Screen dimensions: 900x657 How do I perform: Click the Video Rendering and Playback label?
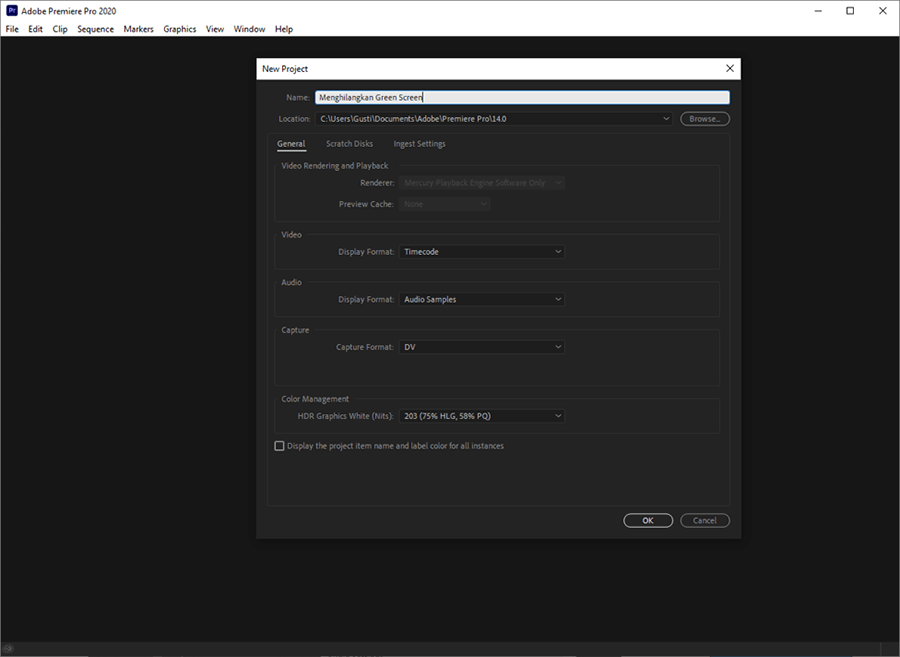tap(335, 166)
